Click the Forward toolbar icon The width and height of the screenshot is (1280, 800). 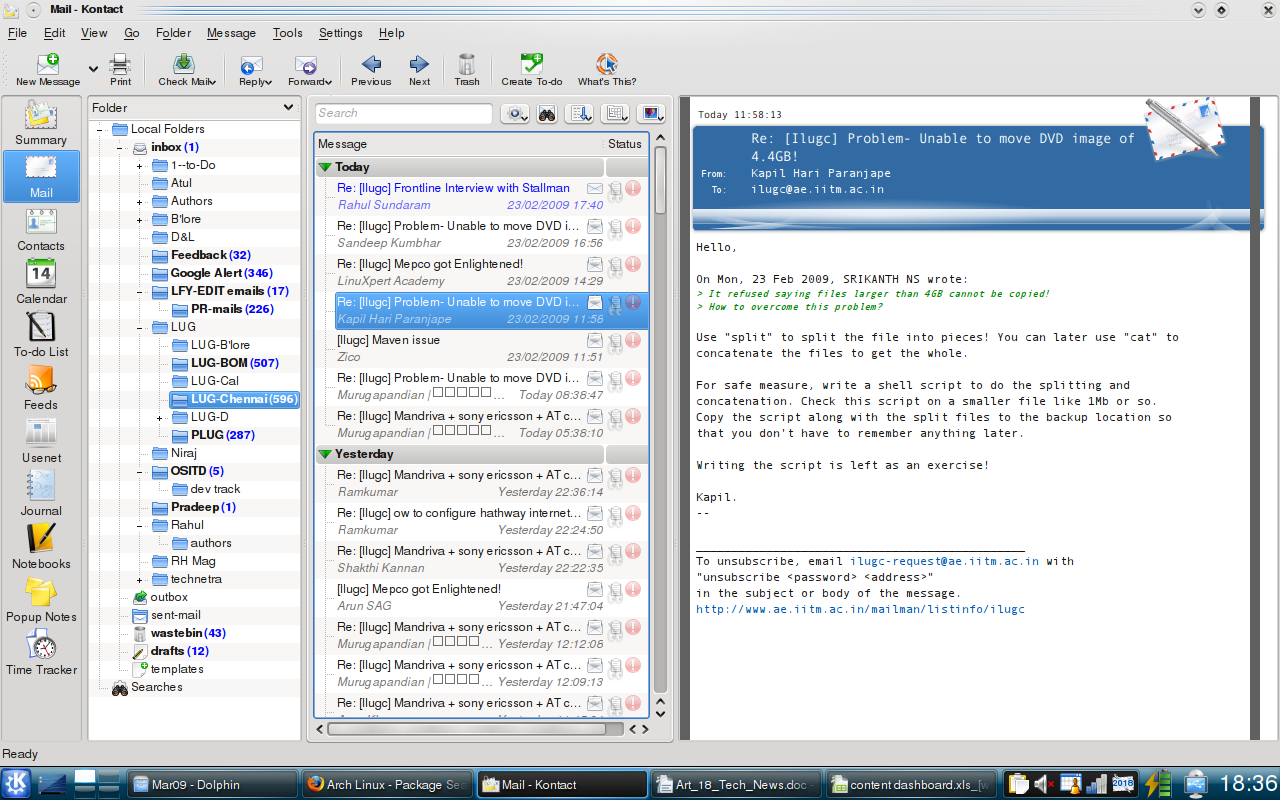point(306,66)
